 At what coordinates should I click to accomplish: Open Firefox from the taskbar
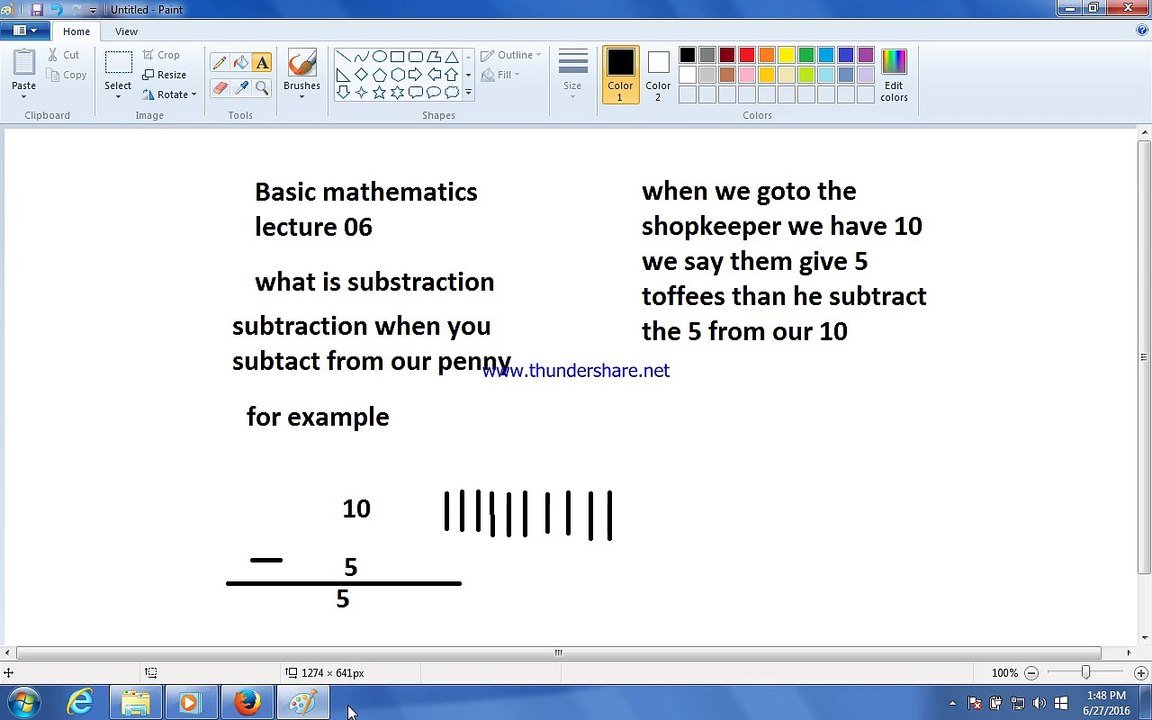coord(247,703)
